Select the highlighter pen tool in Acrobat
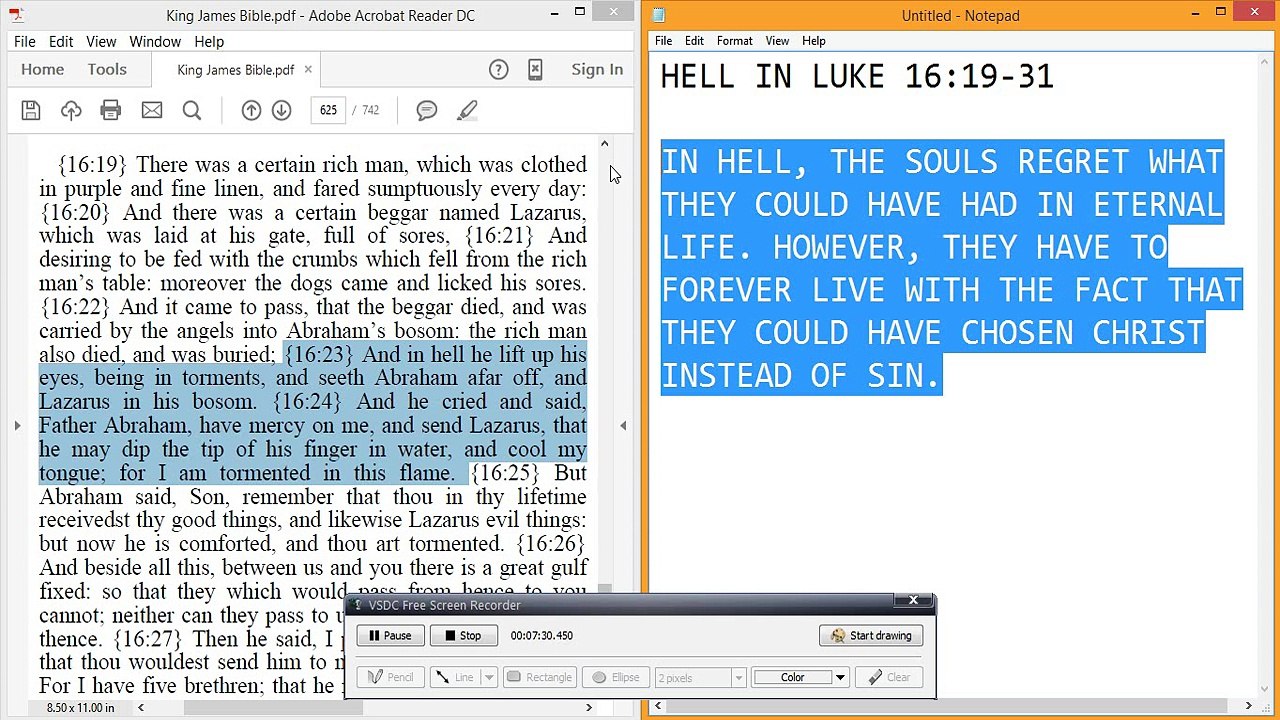1280x720 pixels. pos(467,111)
